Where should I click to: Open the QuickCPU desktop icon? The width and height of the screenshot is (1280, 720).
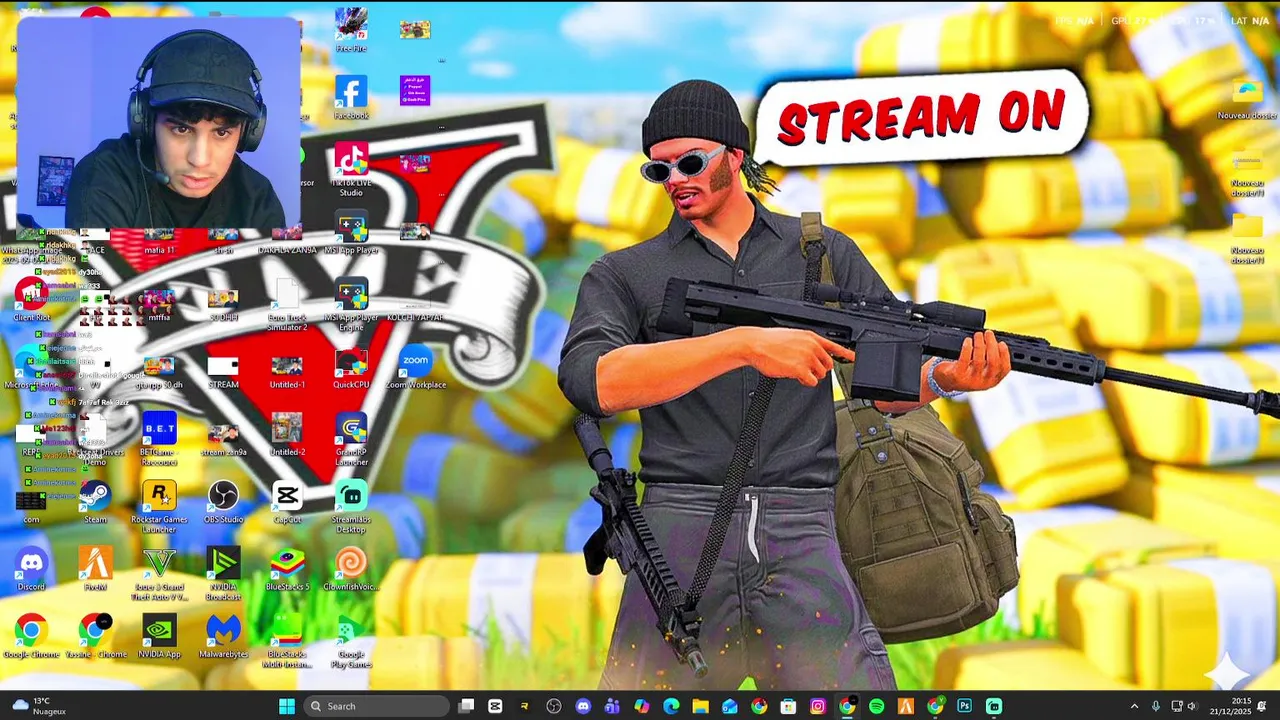point(351,367)
